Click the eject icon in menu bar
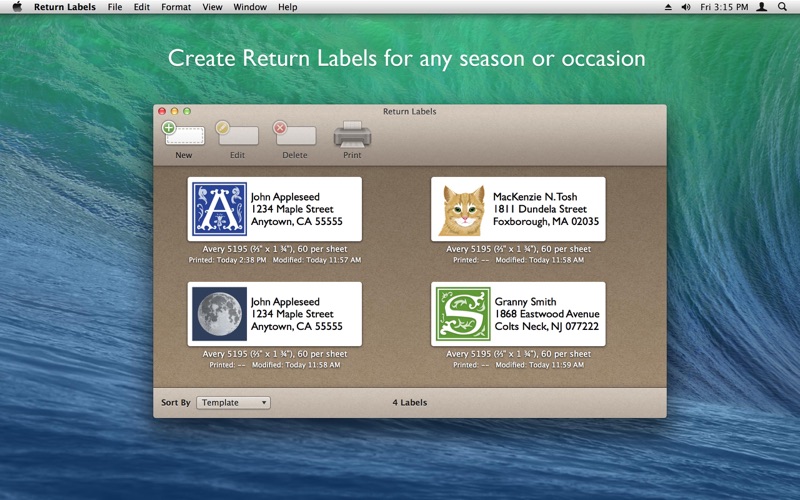This screenshot has height=500, width=800. point(668,7)
